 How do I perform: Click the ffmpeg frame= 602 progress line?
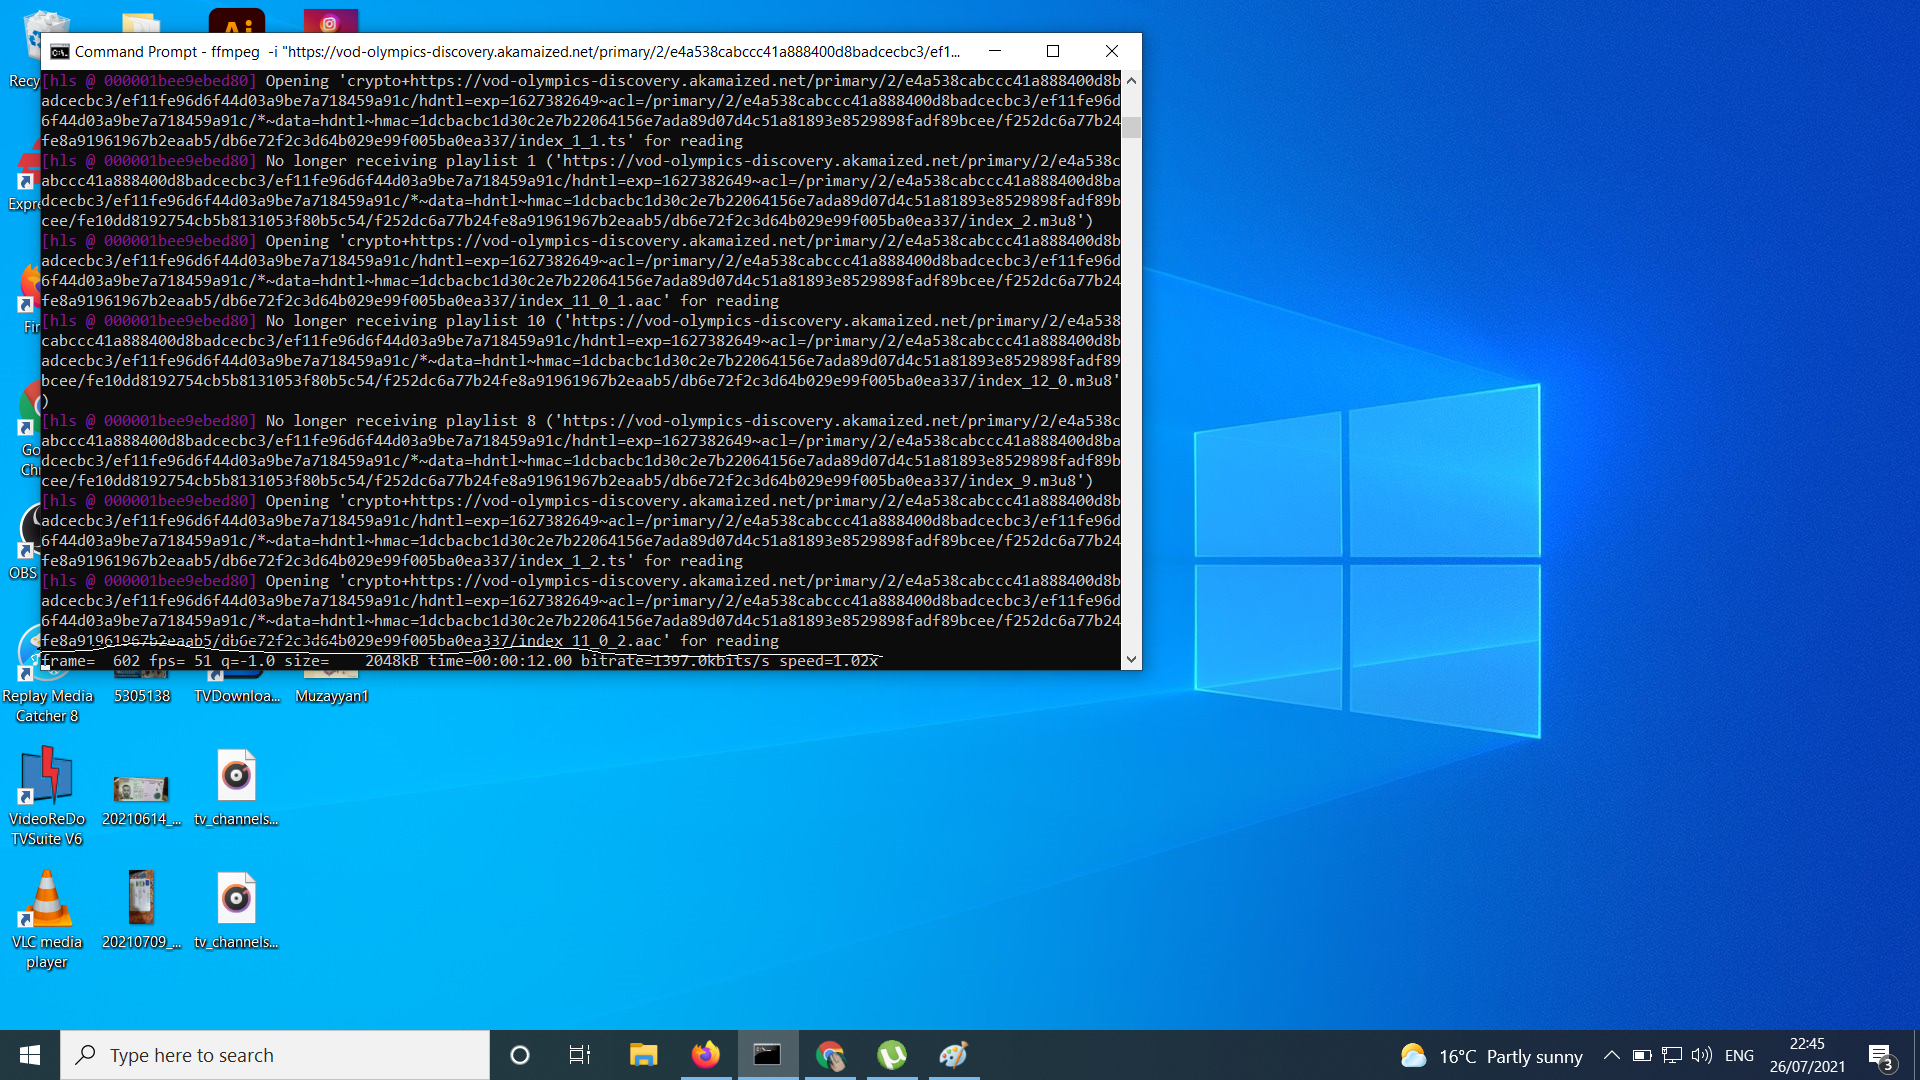pos(460,661)
